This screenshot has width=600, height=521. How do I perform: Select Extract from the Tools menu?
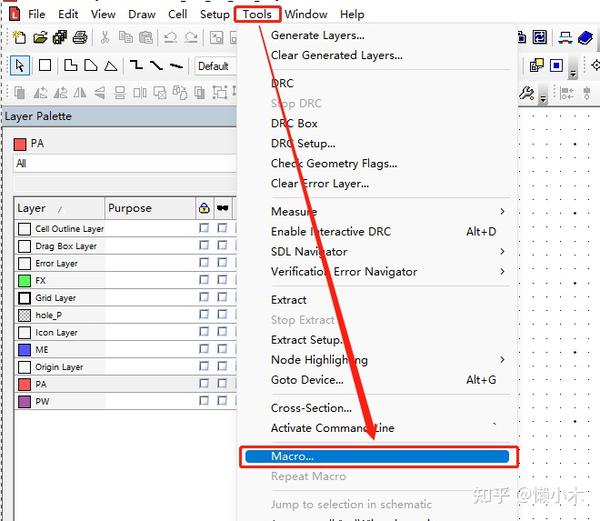click(289, 300)
